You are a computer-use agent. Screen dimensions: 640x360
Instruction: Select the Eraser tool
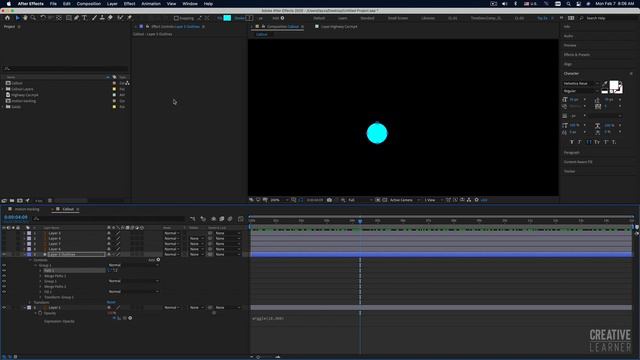click(x=110, y=18)
